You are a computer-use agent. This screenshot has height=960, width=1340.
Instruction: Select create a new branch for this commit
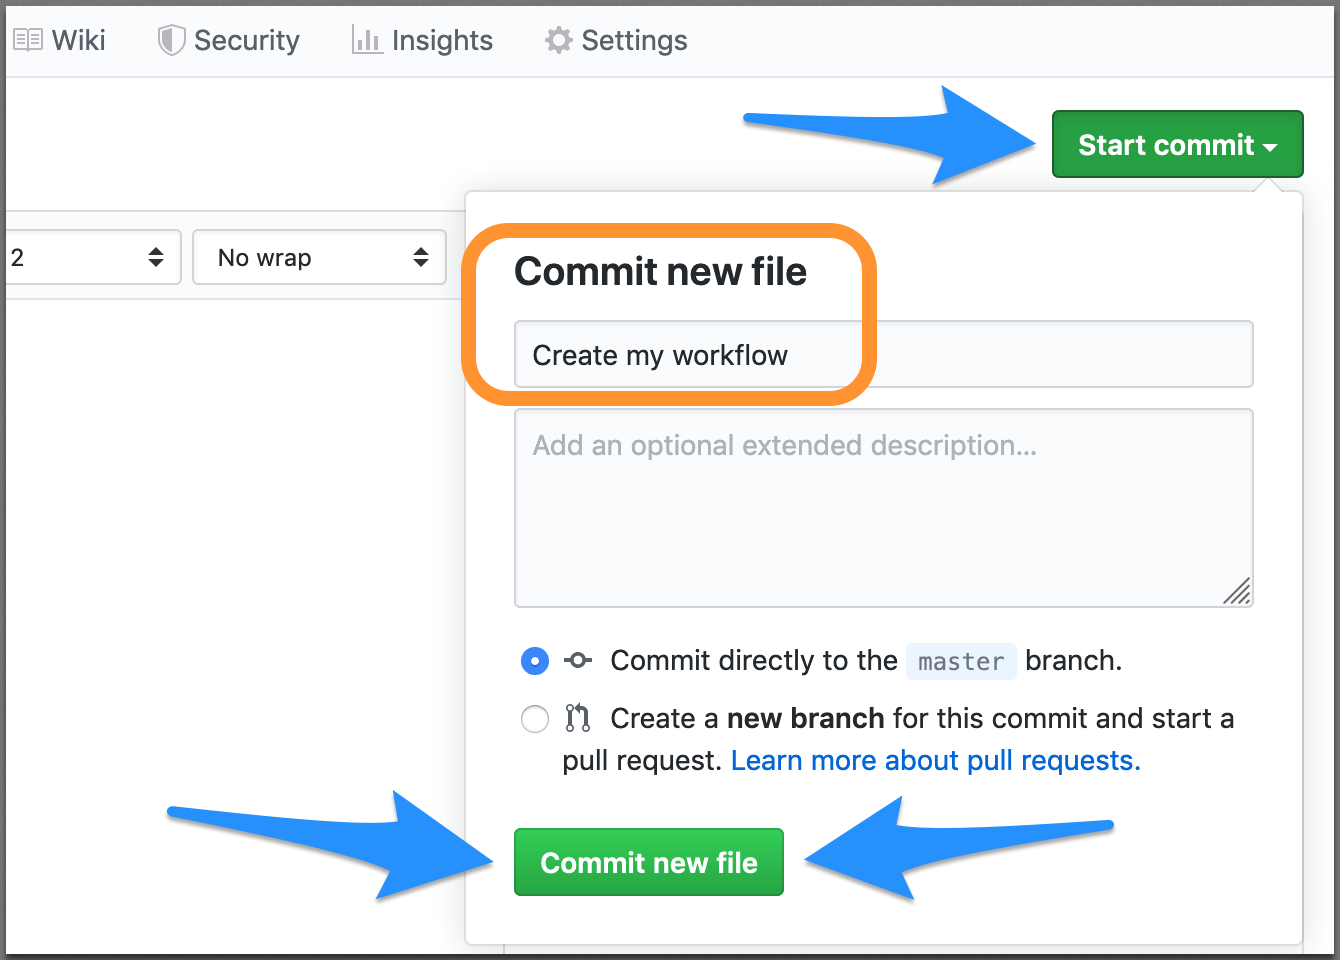coord(535,718)
